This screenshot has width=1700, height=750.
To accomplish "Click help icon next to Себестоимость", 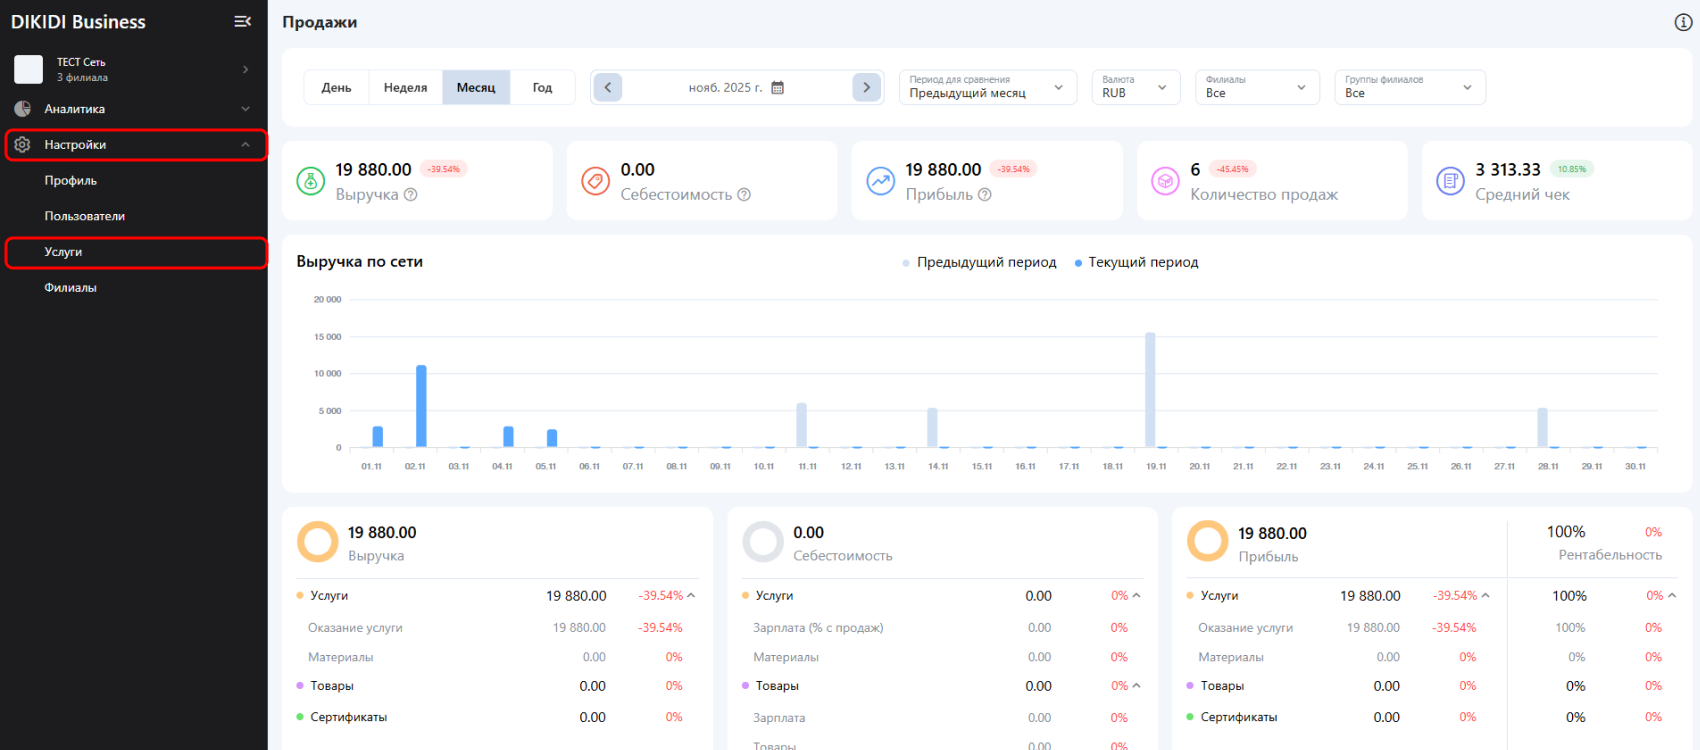I will 744,195.
